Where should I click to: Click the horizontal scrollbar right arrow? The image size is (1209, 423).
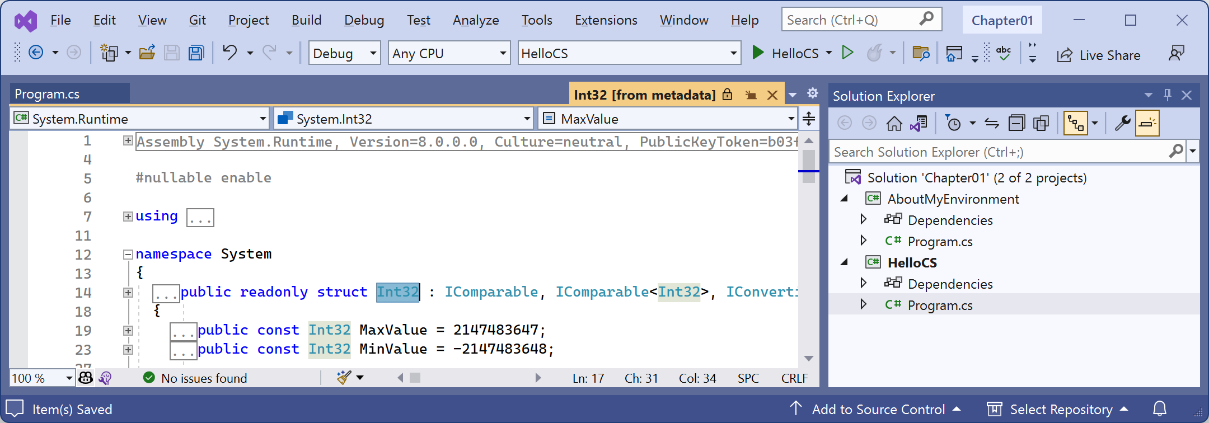tap(538, 378)
